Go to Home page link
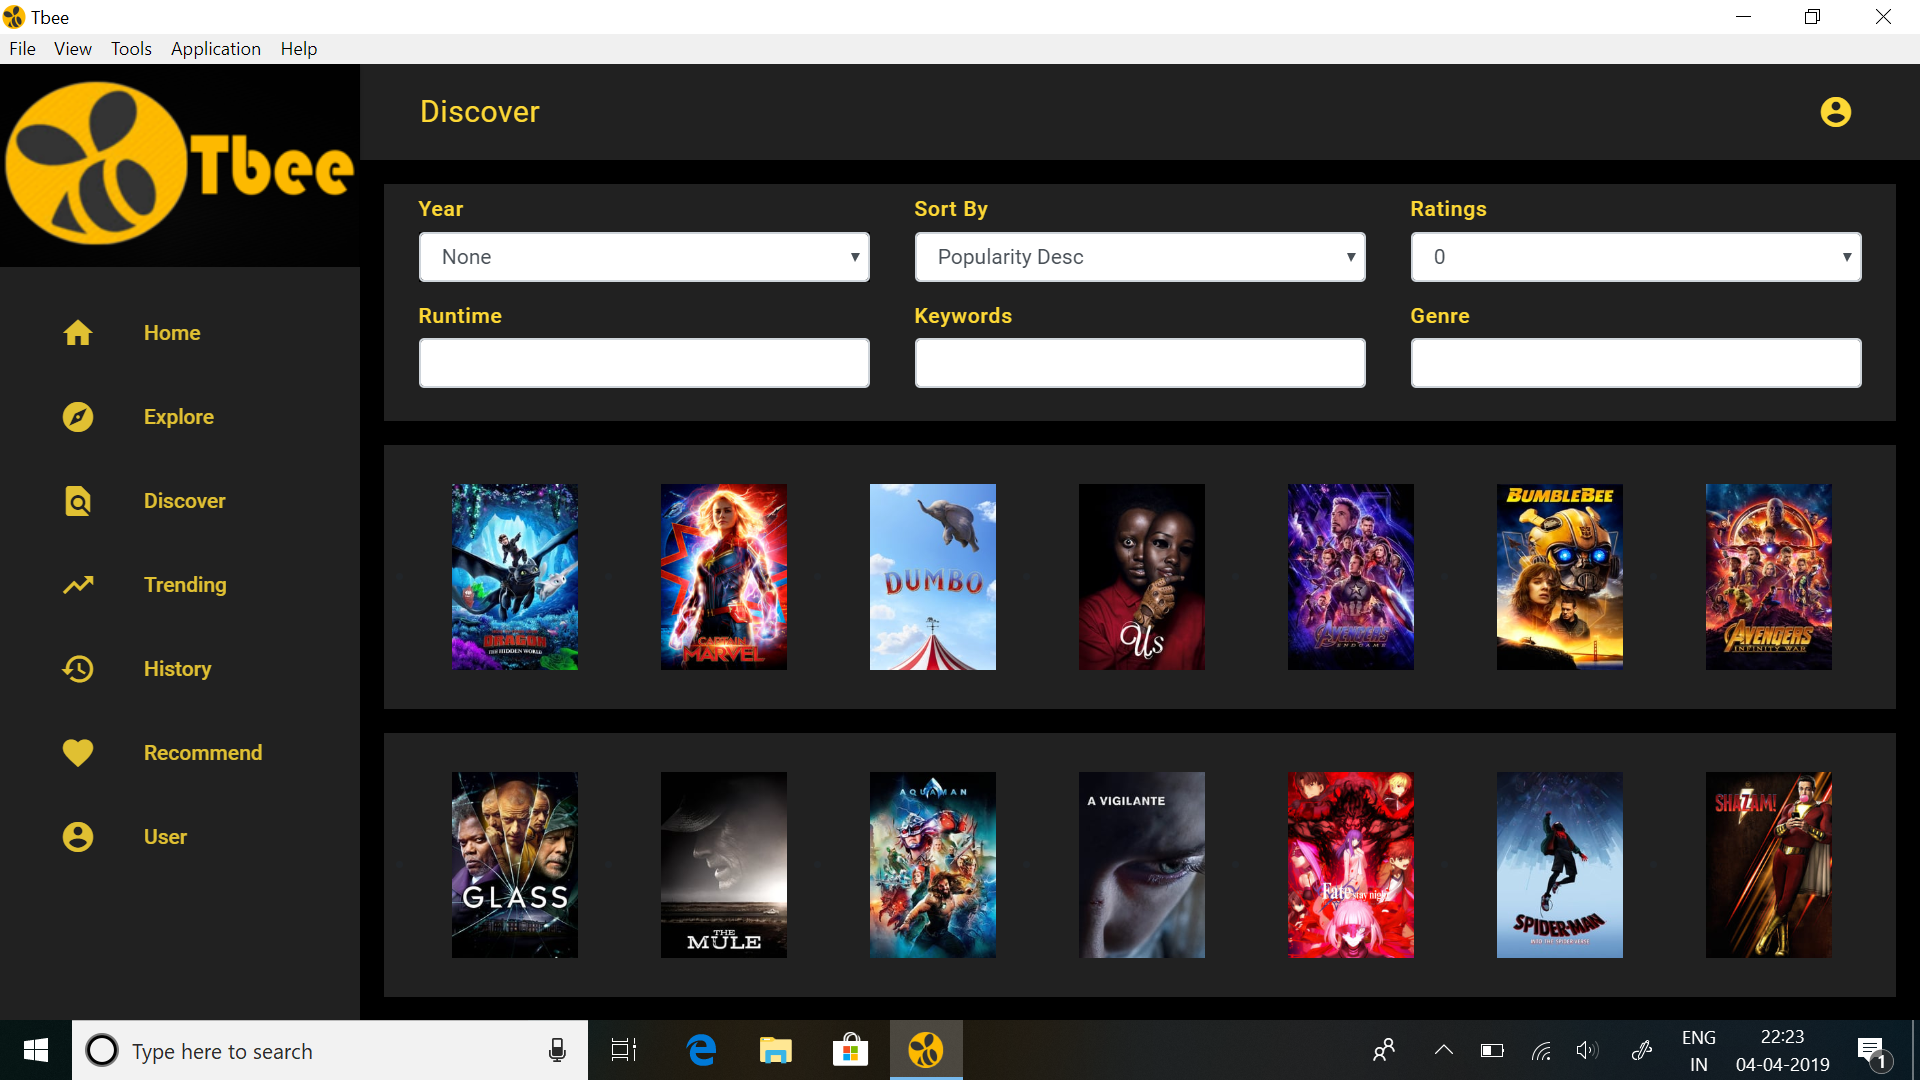 coord(172,333)
